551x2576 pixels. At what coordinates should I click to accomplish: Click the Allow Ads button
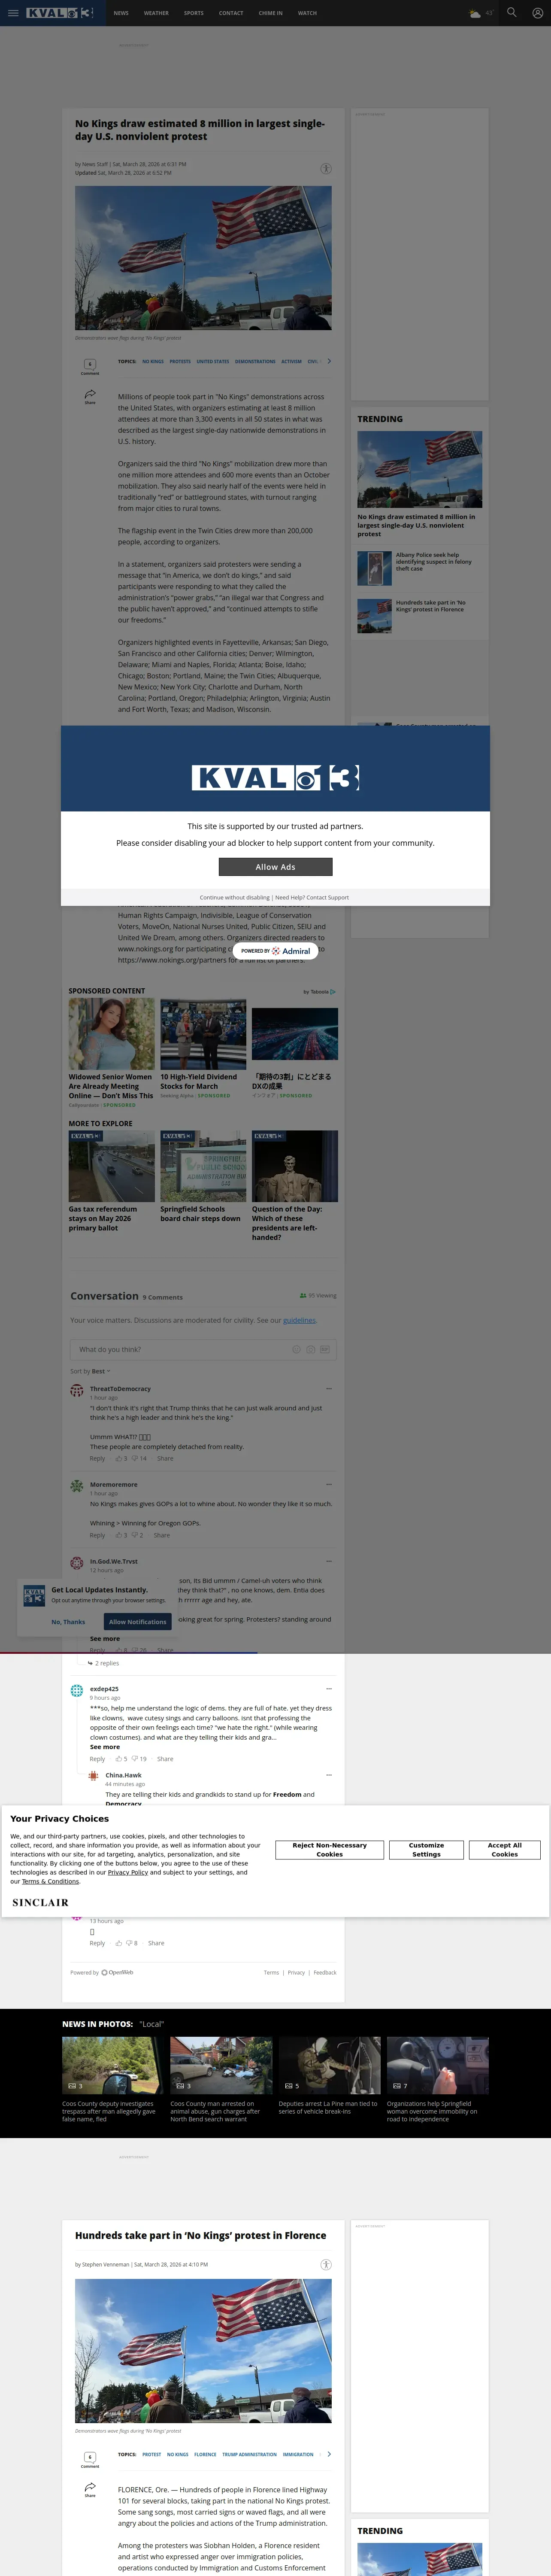point(275,867)
